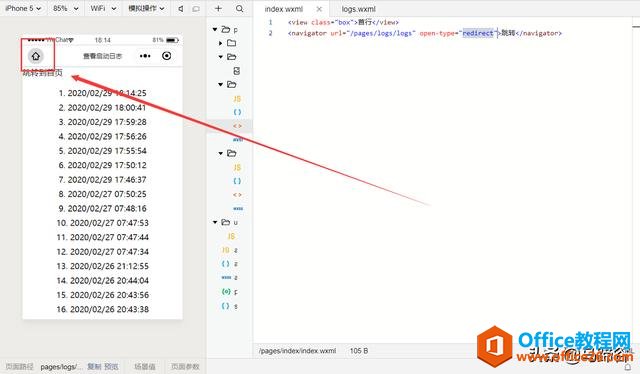
Task: Click the 场景值 button in bottom bar
Action: pyautogui.click(x=145, y=367)
